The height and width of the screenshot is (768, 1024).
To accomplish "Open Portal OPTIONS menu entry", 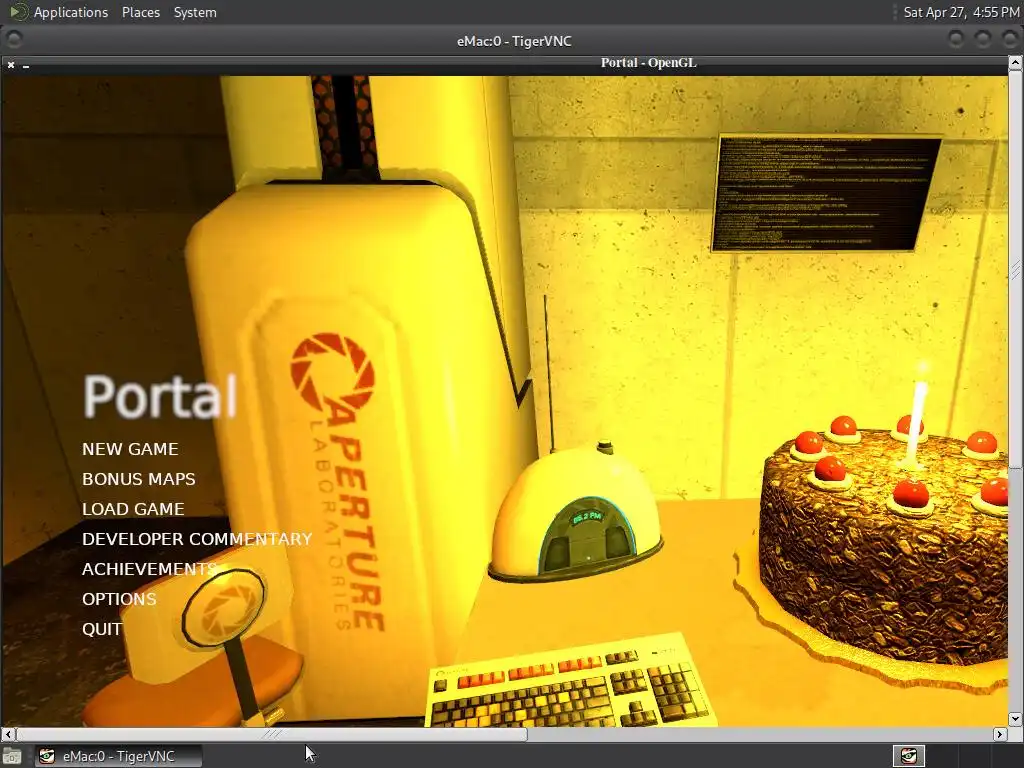I will [x=120, y=600].
